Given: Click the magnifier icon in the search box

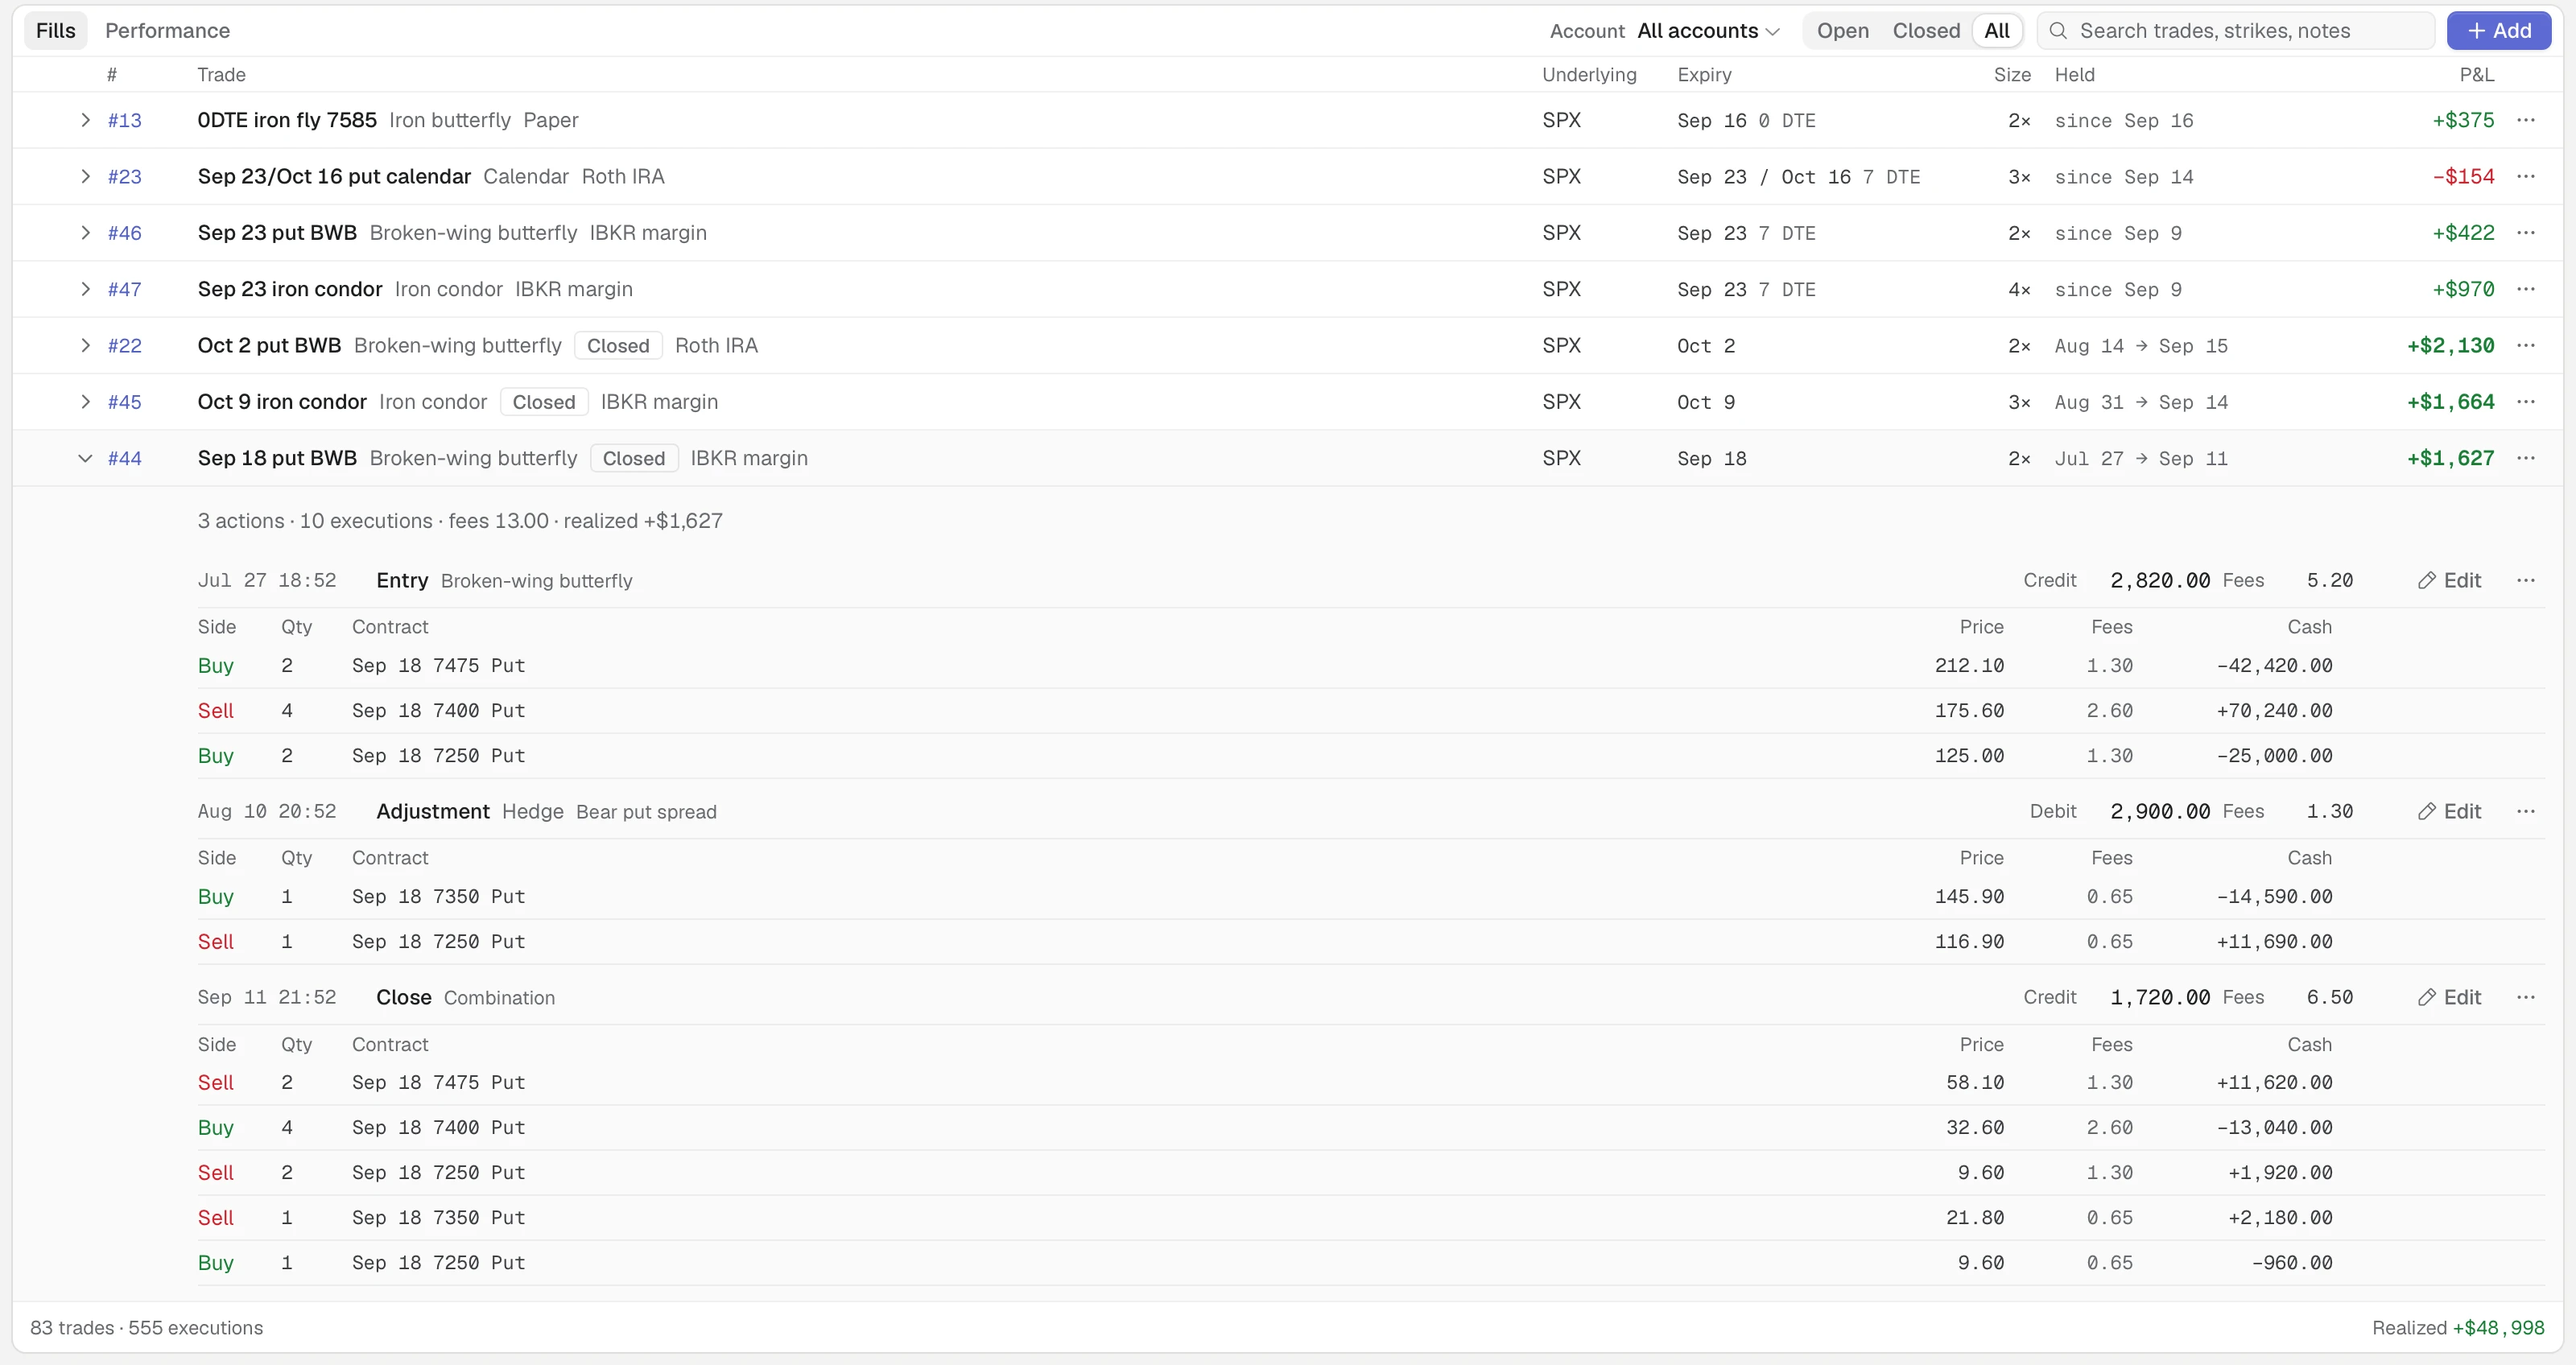Looking at the screenshot, I should (x=2058, y=31).
